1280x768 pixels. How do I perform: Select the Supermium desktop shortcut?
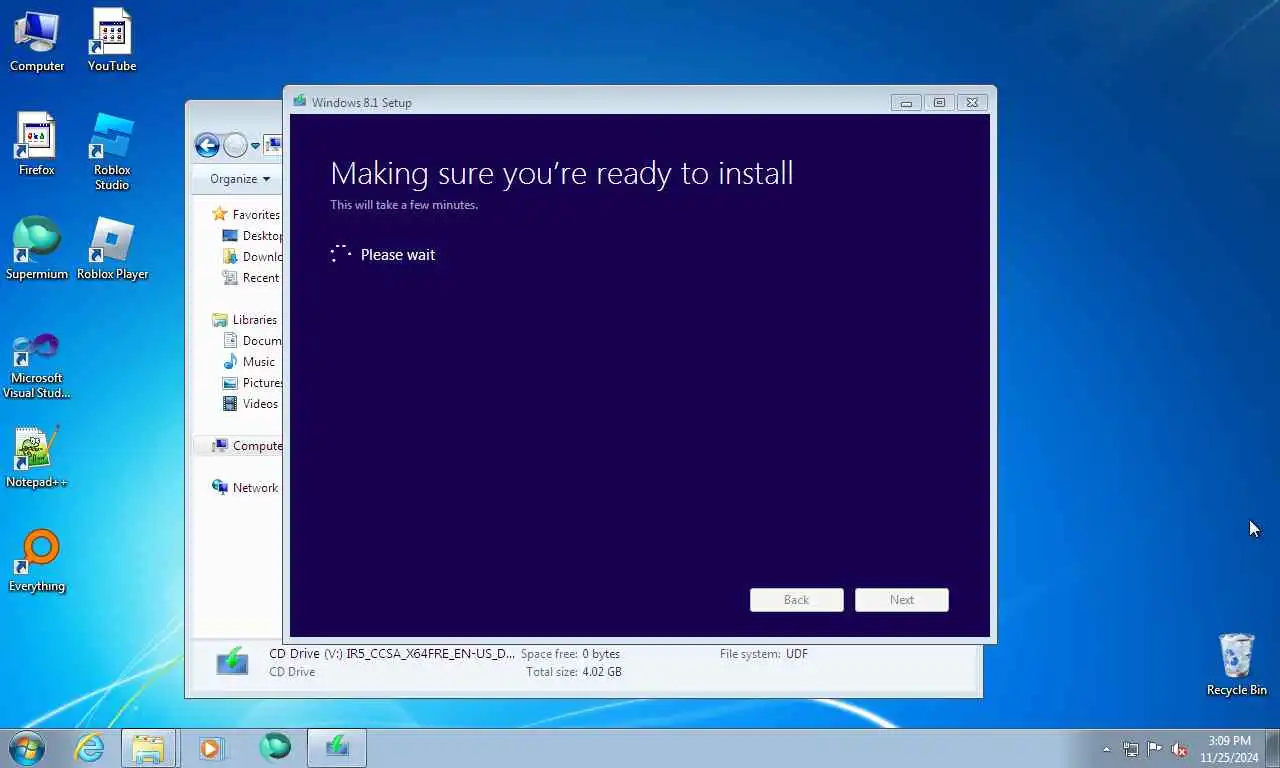click(37, 248)
